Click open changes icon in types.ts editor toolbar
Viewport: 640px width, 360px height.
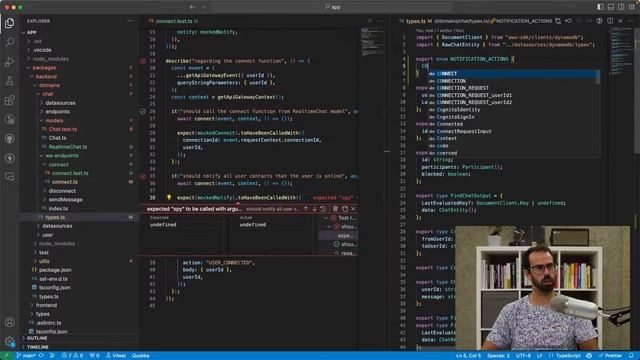(558, 21)
